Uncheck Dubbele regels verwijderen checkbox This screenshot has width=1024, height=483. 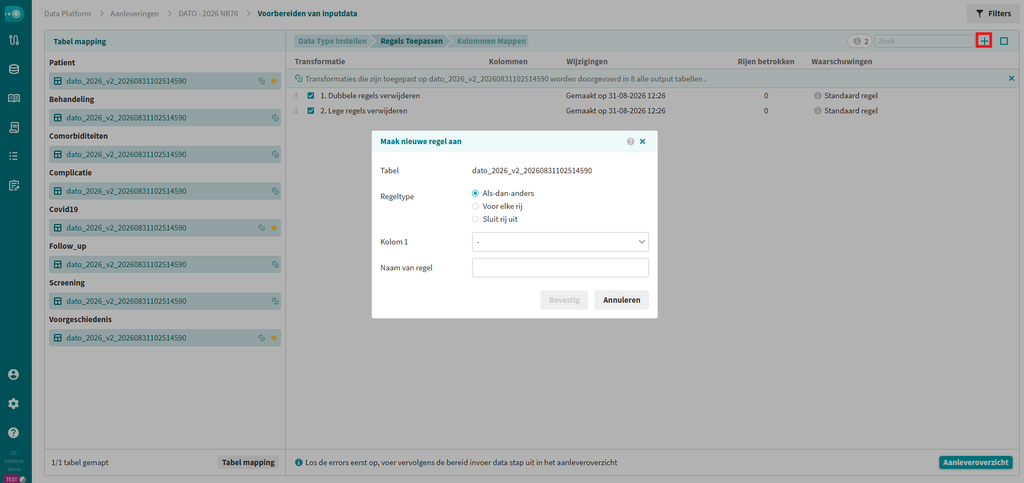point(311,95)
